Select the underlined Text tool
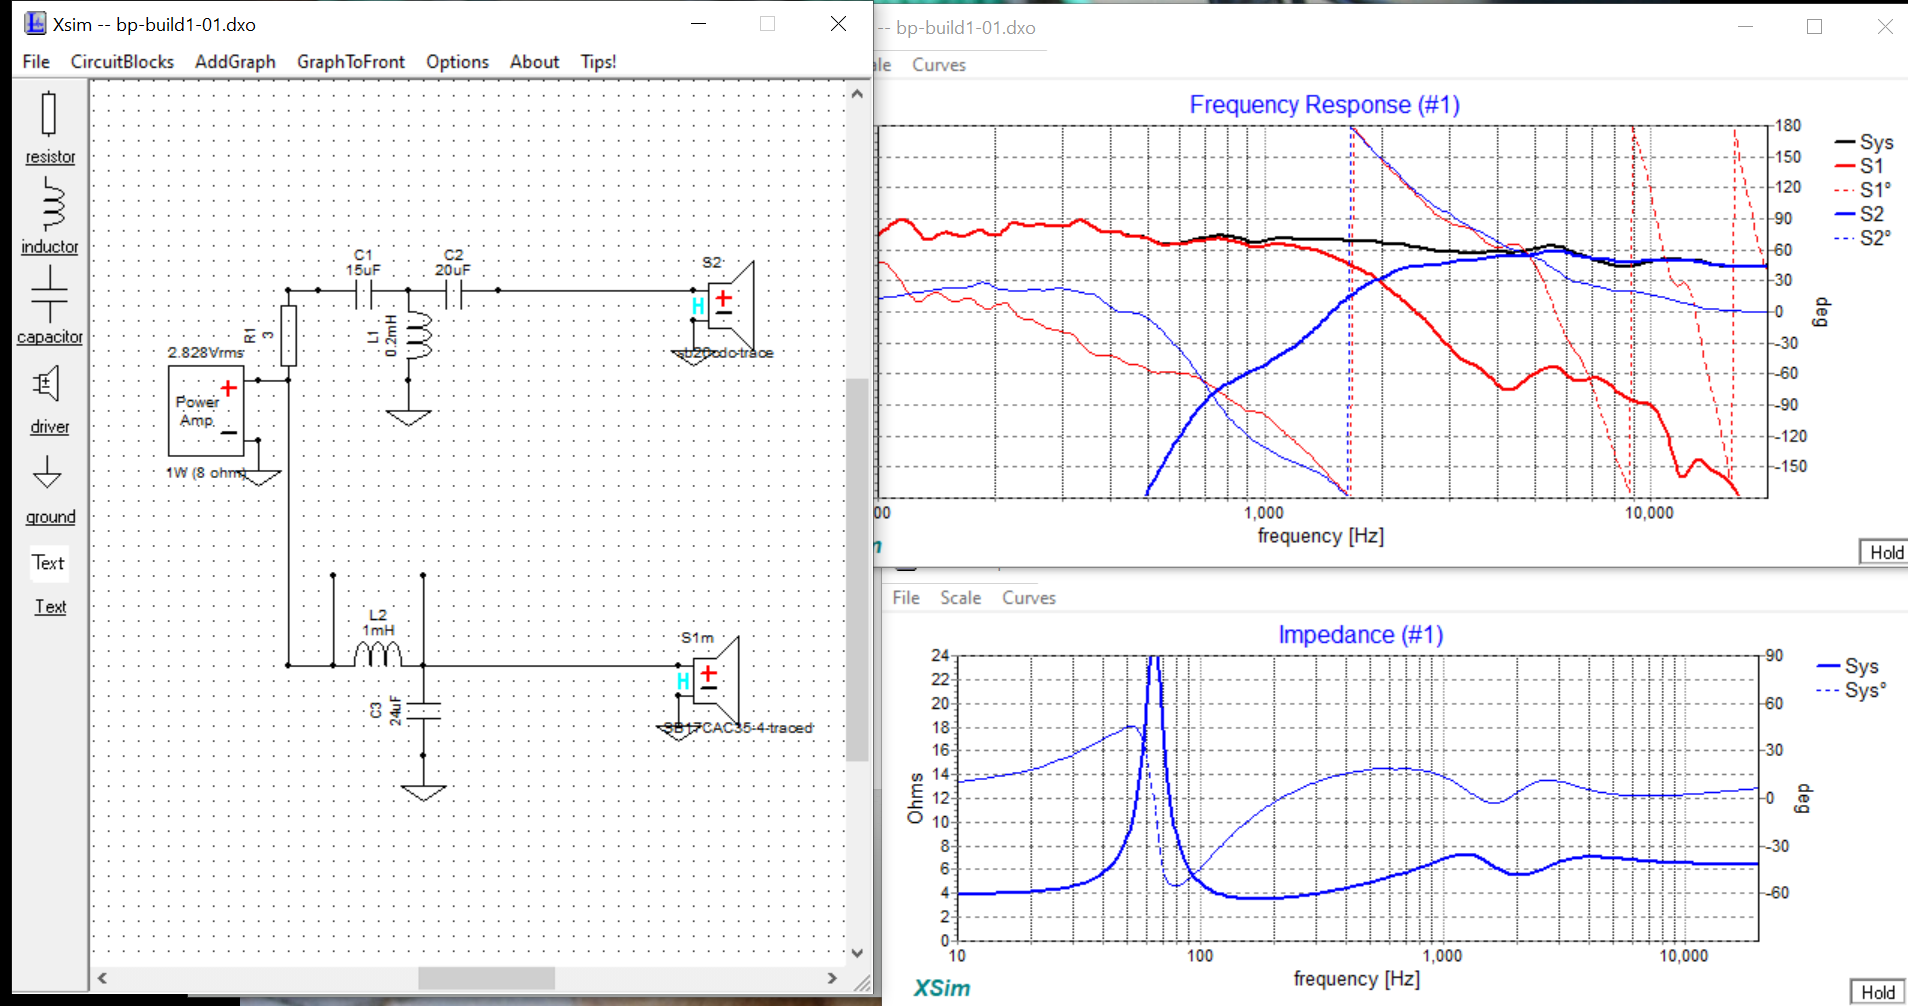The width and height of the screenshot is (1908, 1006). click(x=50, y=607)
